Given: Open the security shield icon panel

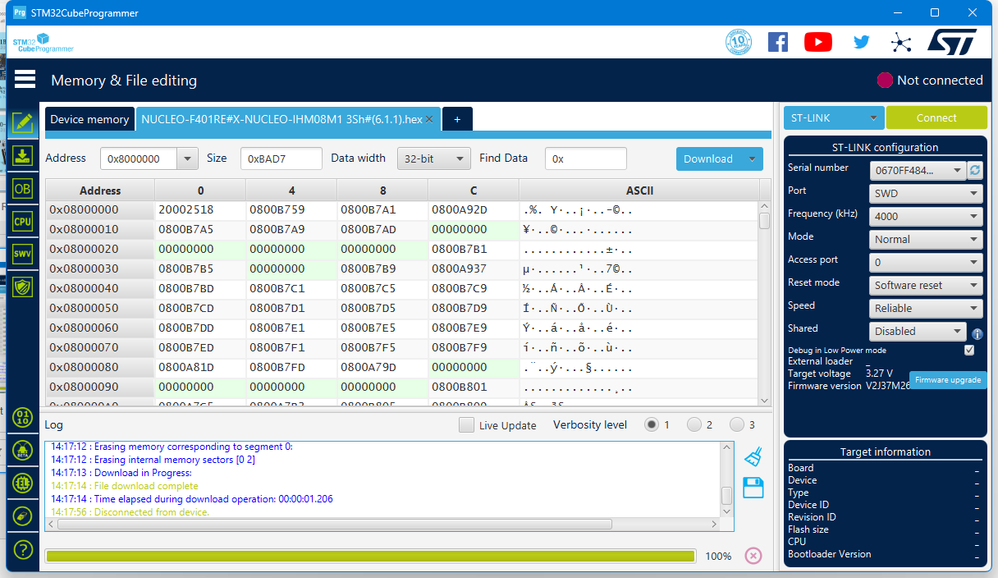Looking at the screenshot, I should 23,287.
